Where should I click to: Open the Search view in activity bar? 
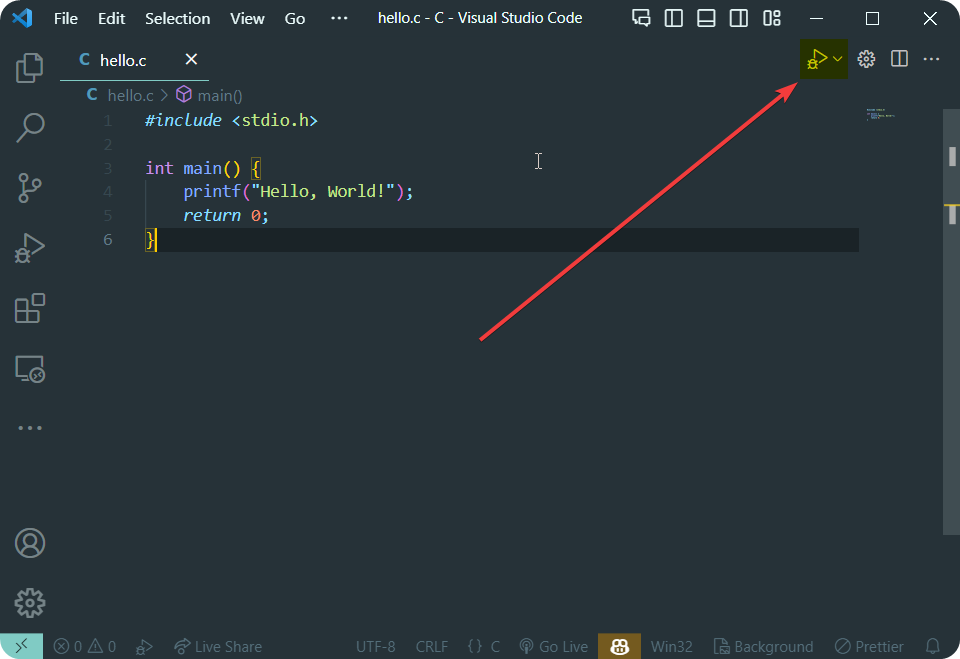click(x=29, y=128)
